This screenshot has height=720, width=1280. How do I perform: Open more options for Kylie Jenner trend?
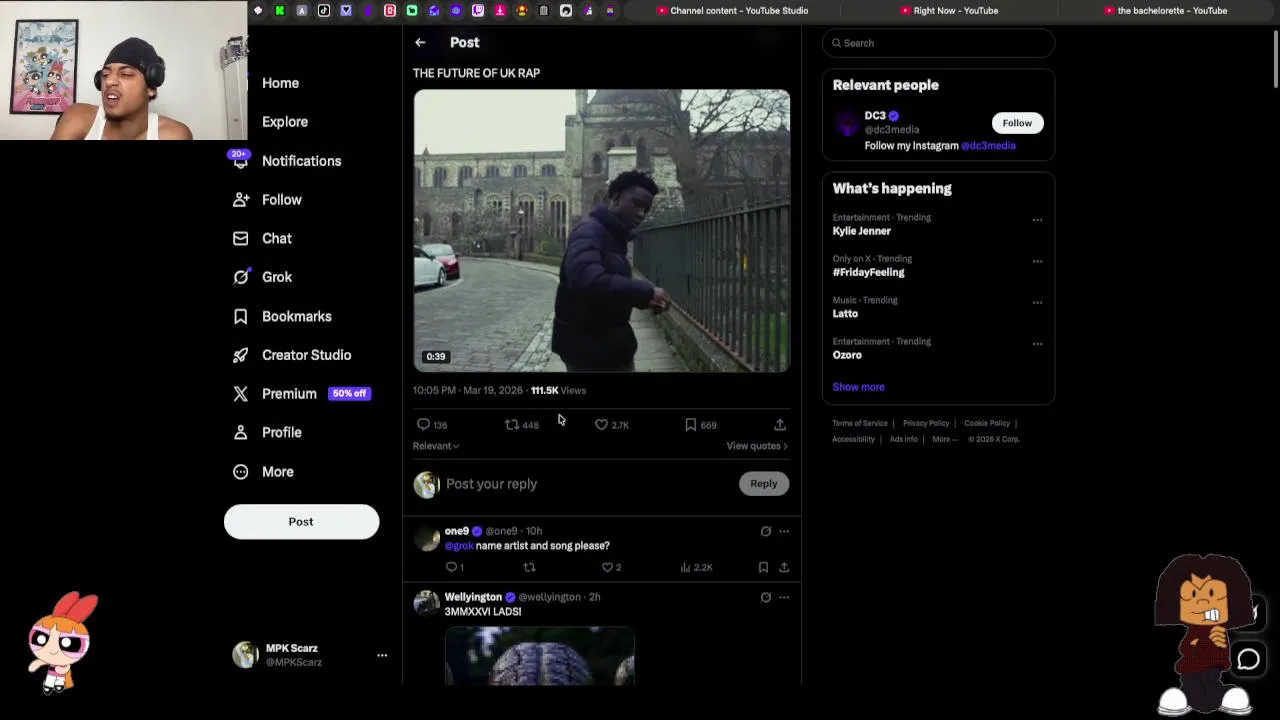click(x=1037, y=220)
